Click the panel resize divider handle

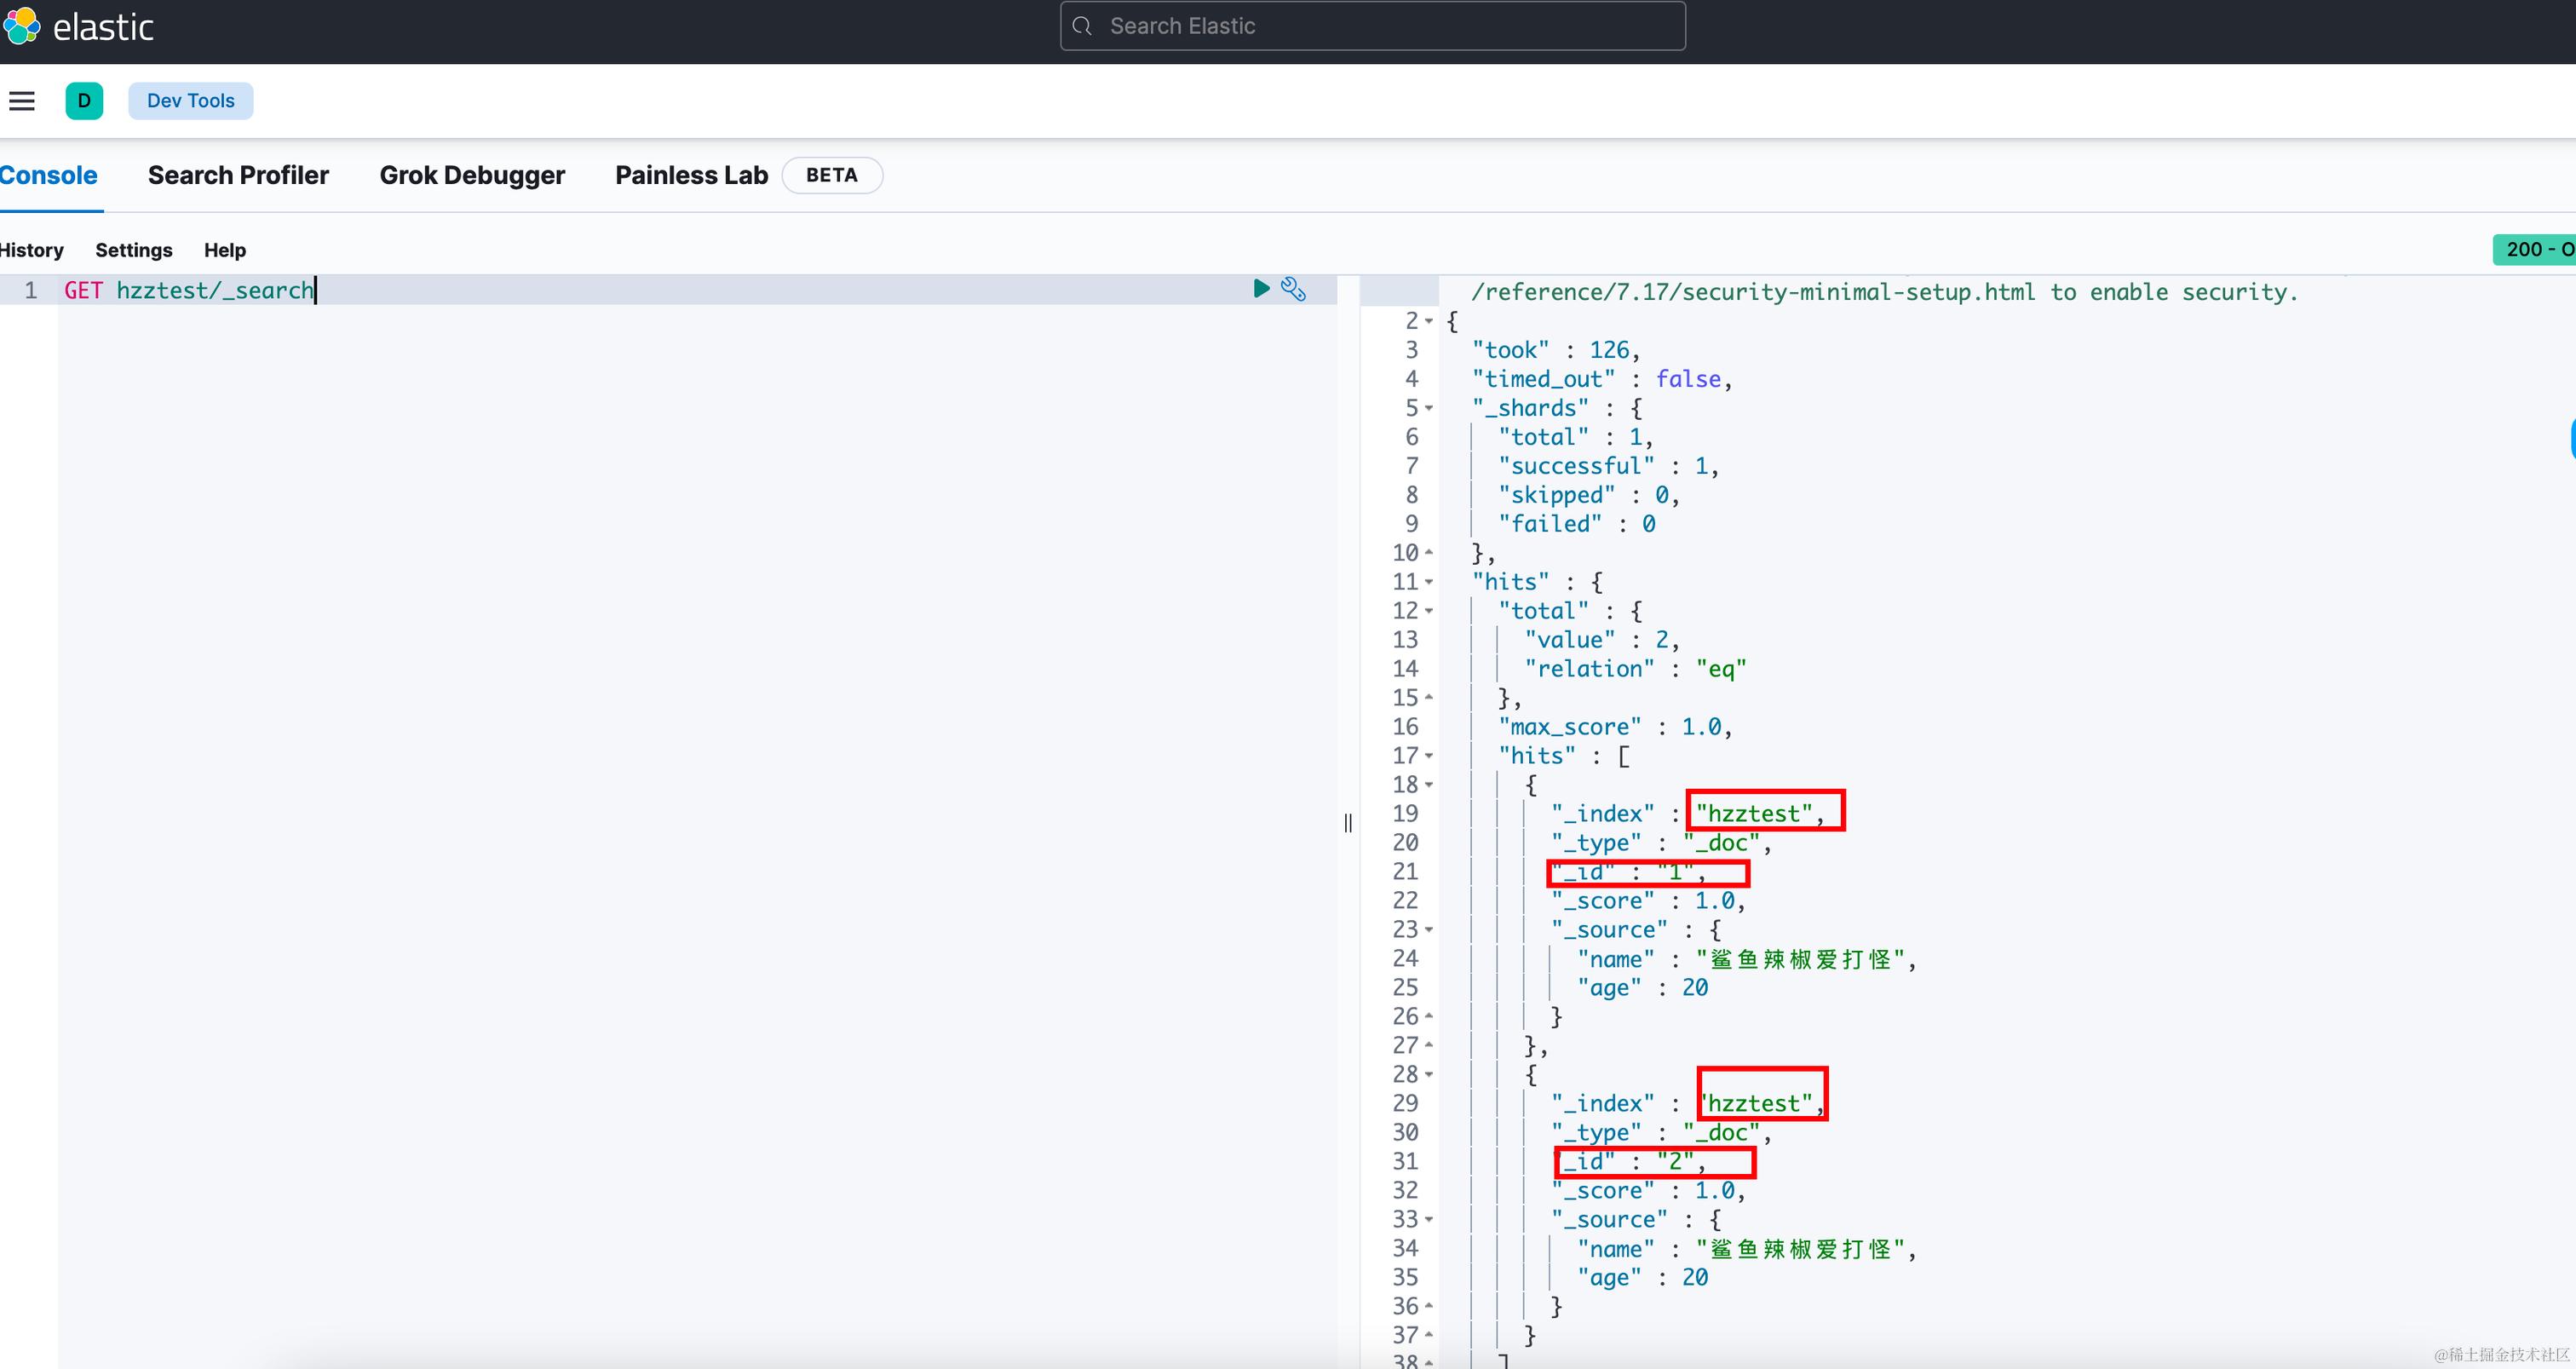point(1348,822)
